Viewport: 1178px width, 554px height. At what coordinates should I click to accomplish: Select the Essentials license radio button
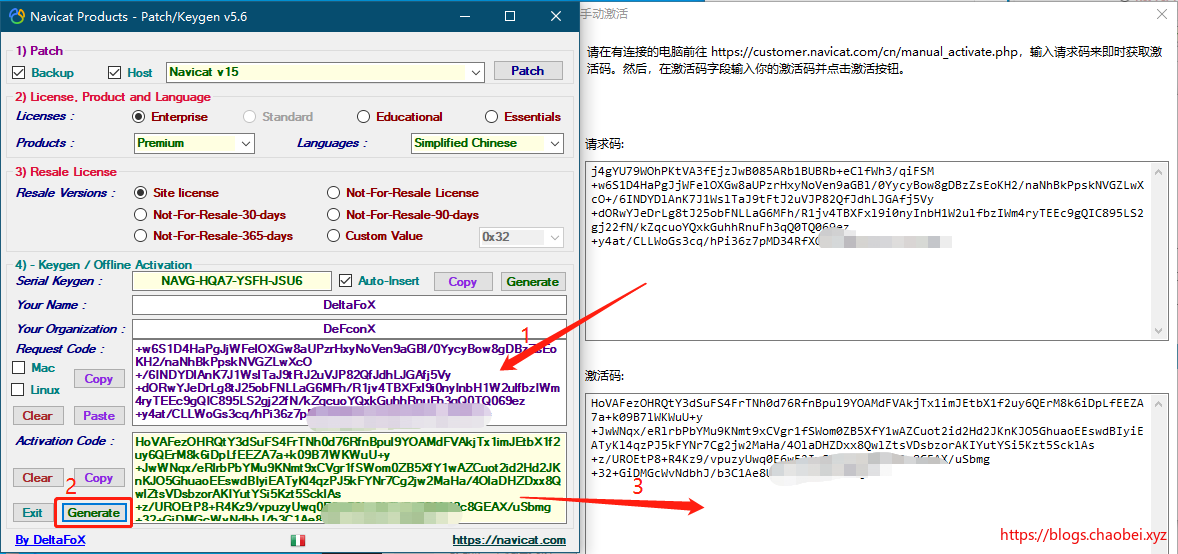(x=491, y=117)
